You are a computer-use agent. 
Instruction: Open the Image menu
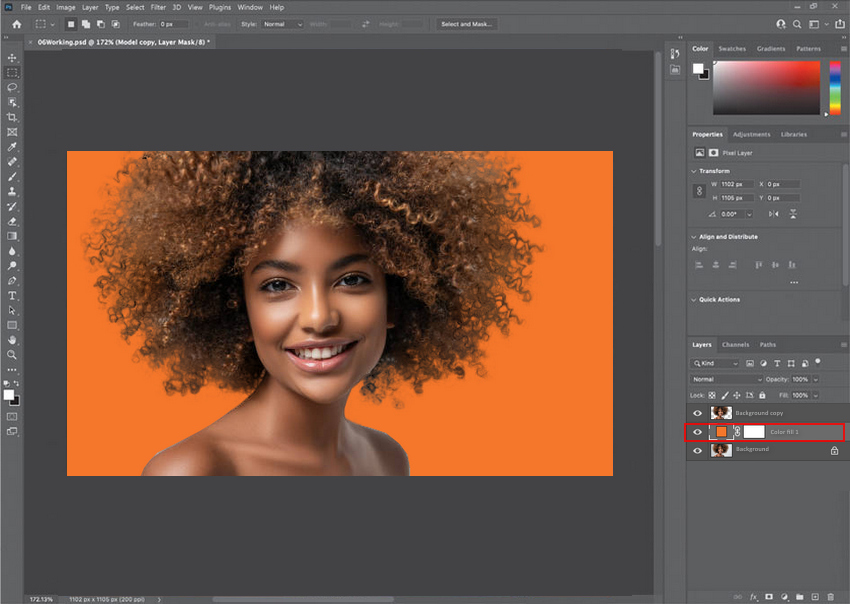tap(66, 7)
